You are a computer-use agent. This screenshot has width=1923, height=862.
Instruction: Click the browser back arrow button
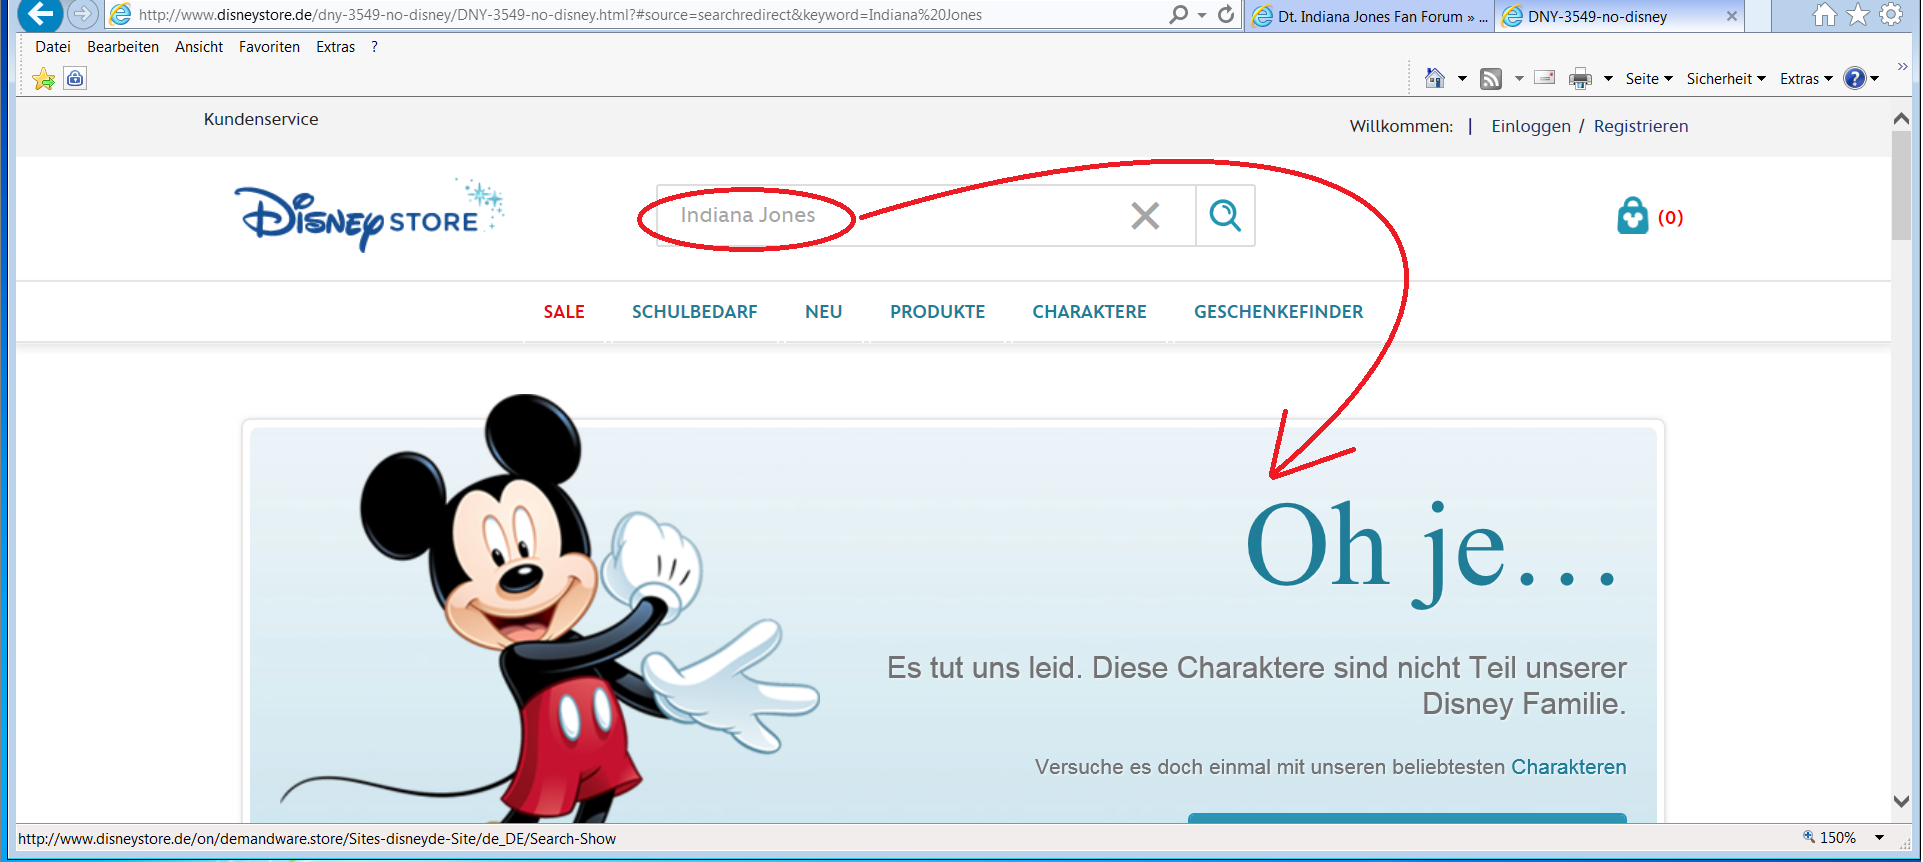coord(40,14)
